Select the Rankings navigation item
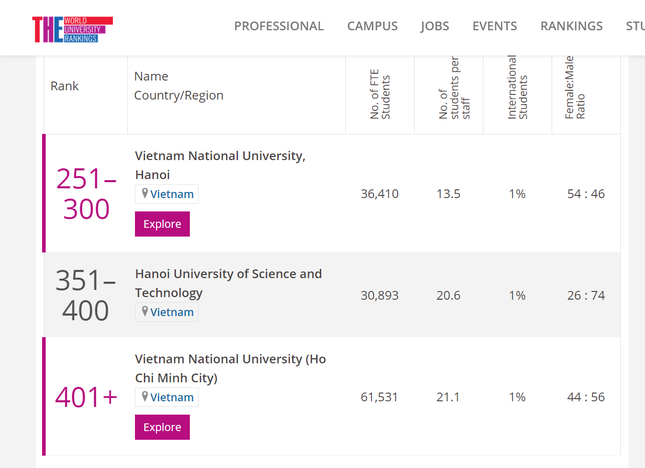This screenshot has width=645, height=468. click(x=571, y=26)
